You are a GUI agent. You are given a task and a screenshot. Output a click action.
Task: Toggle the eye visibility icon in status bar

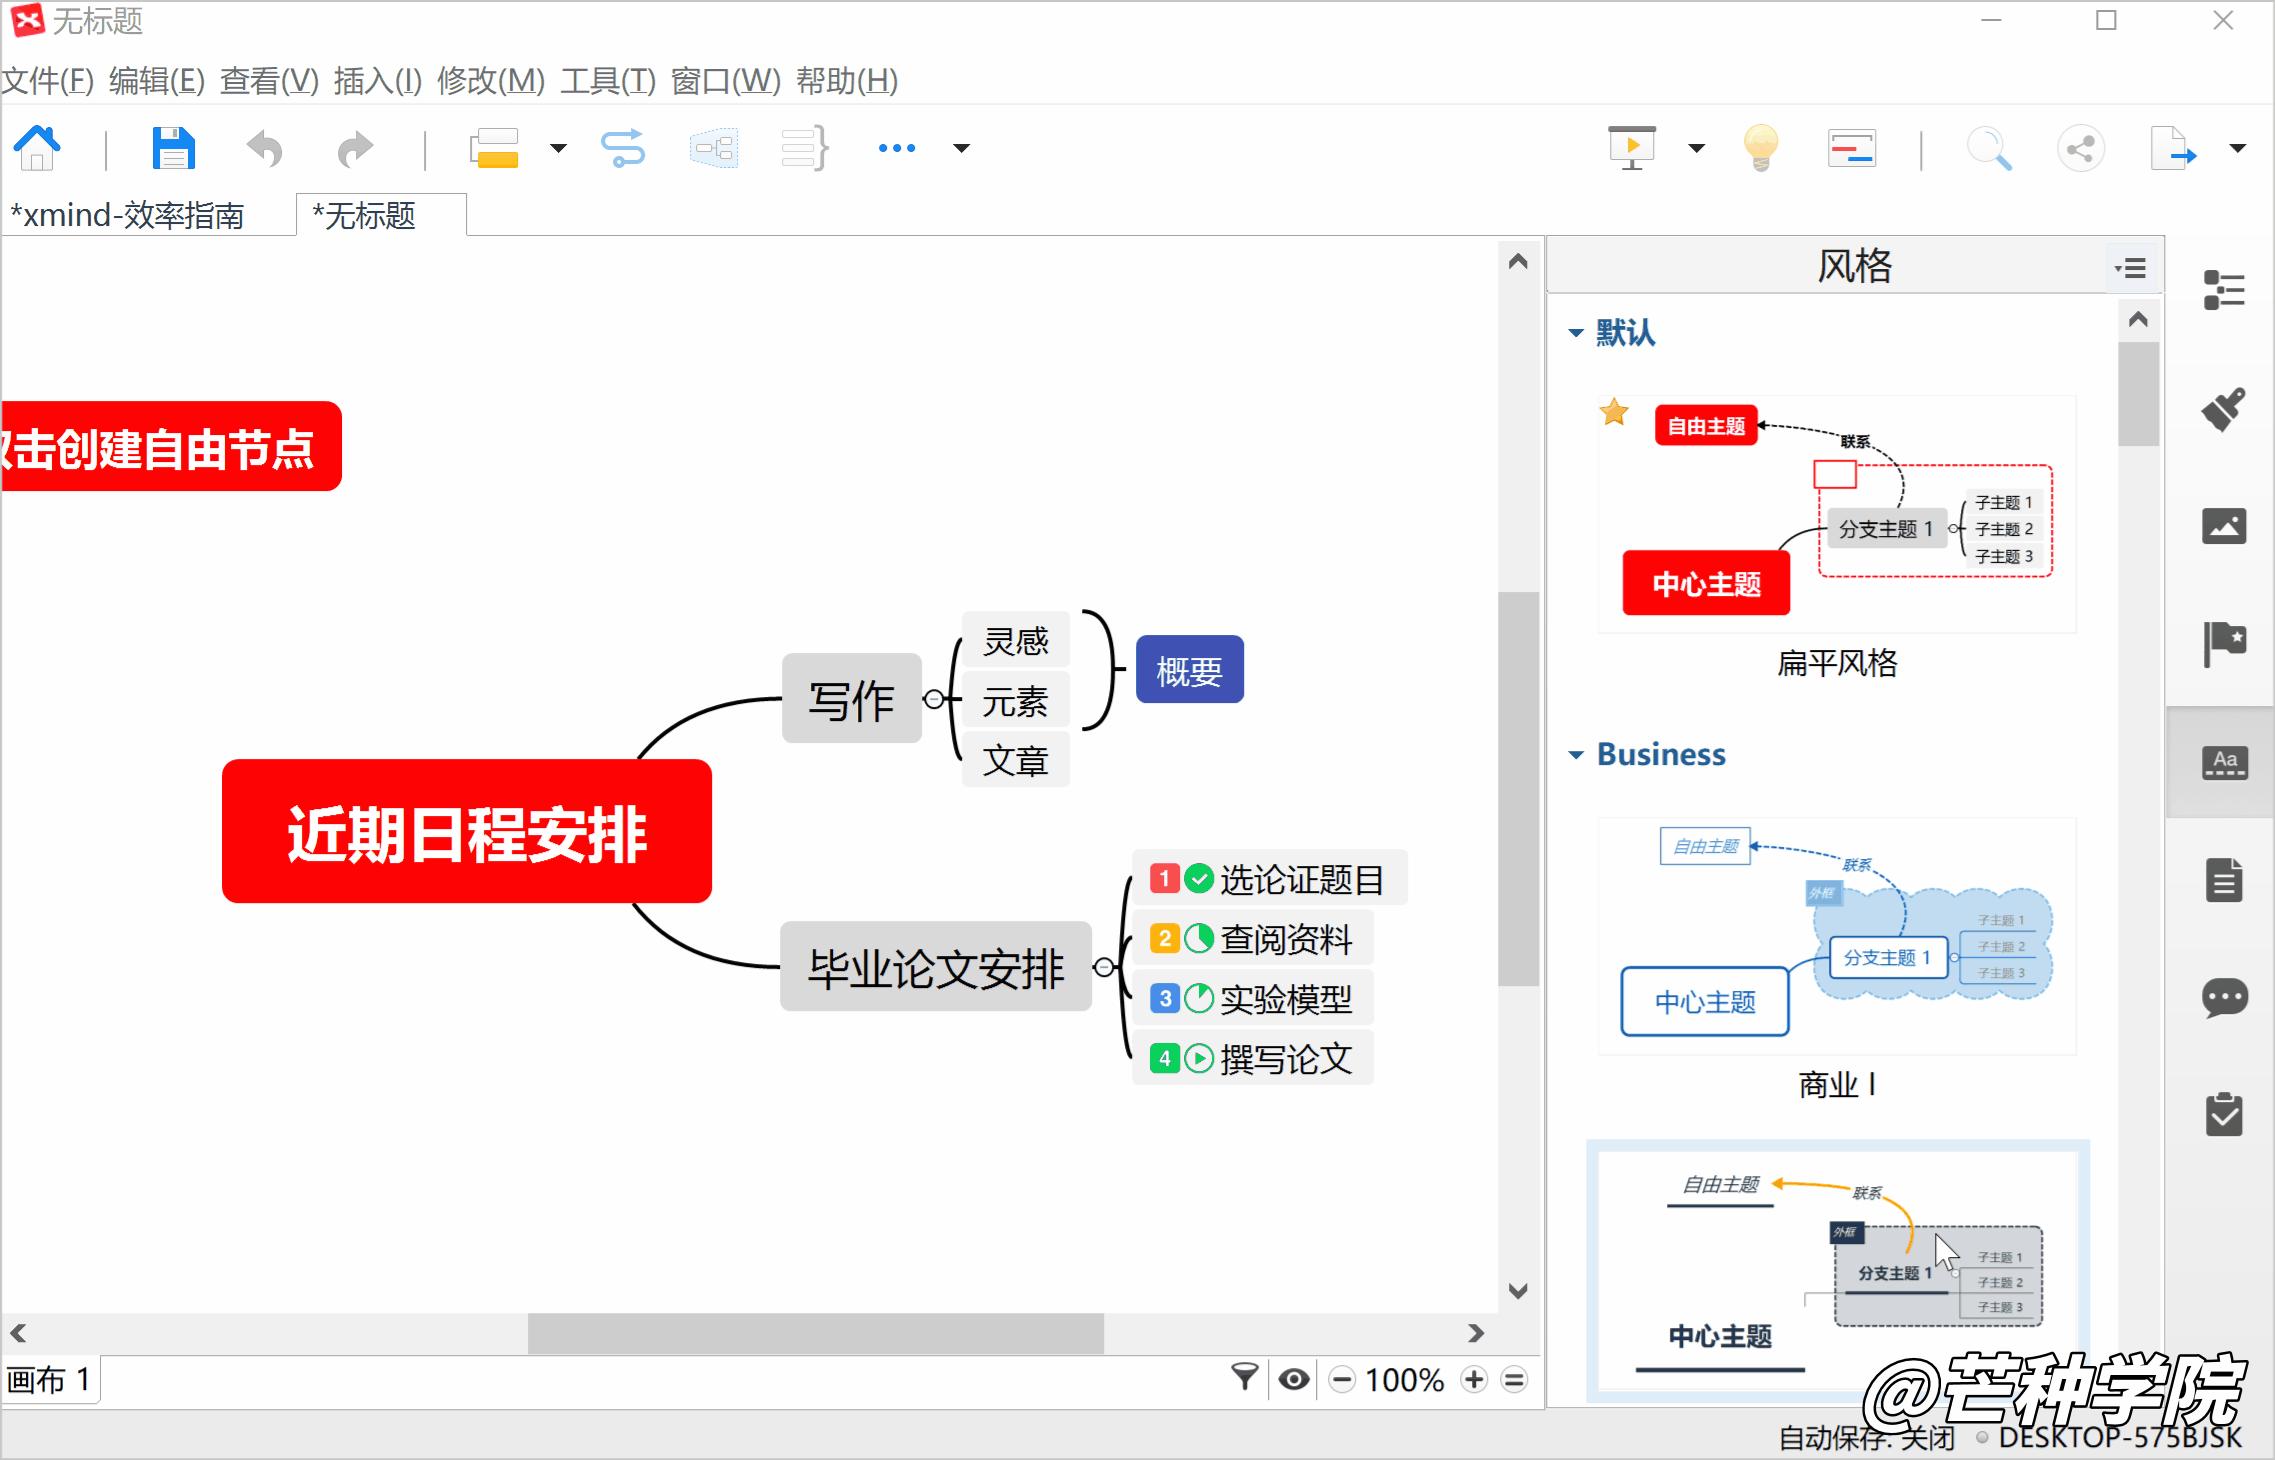1294,1380
